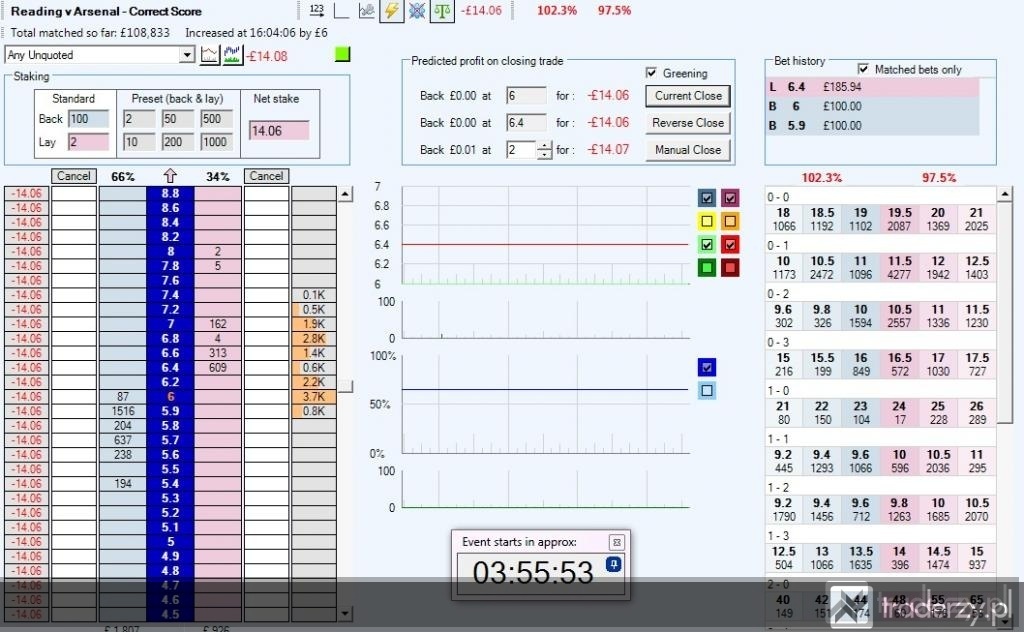This screenshot has height=632, width=1024.
Task: Click the Net stake 14.06 field
Action: point(279,131)
